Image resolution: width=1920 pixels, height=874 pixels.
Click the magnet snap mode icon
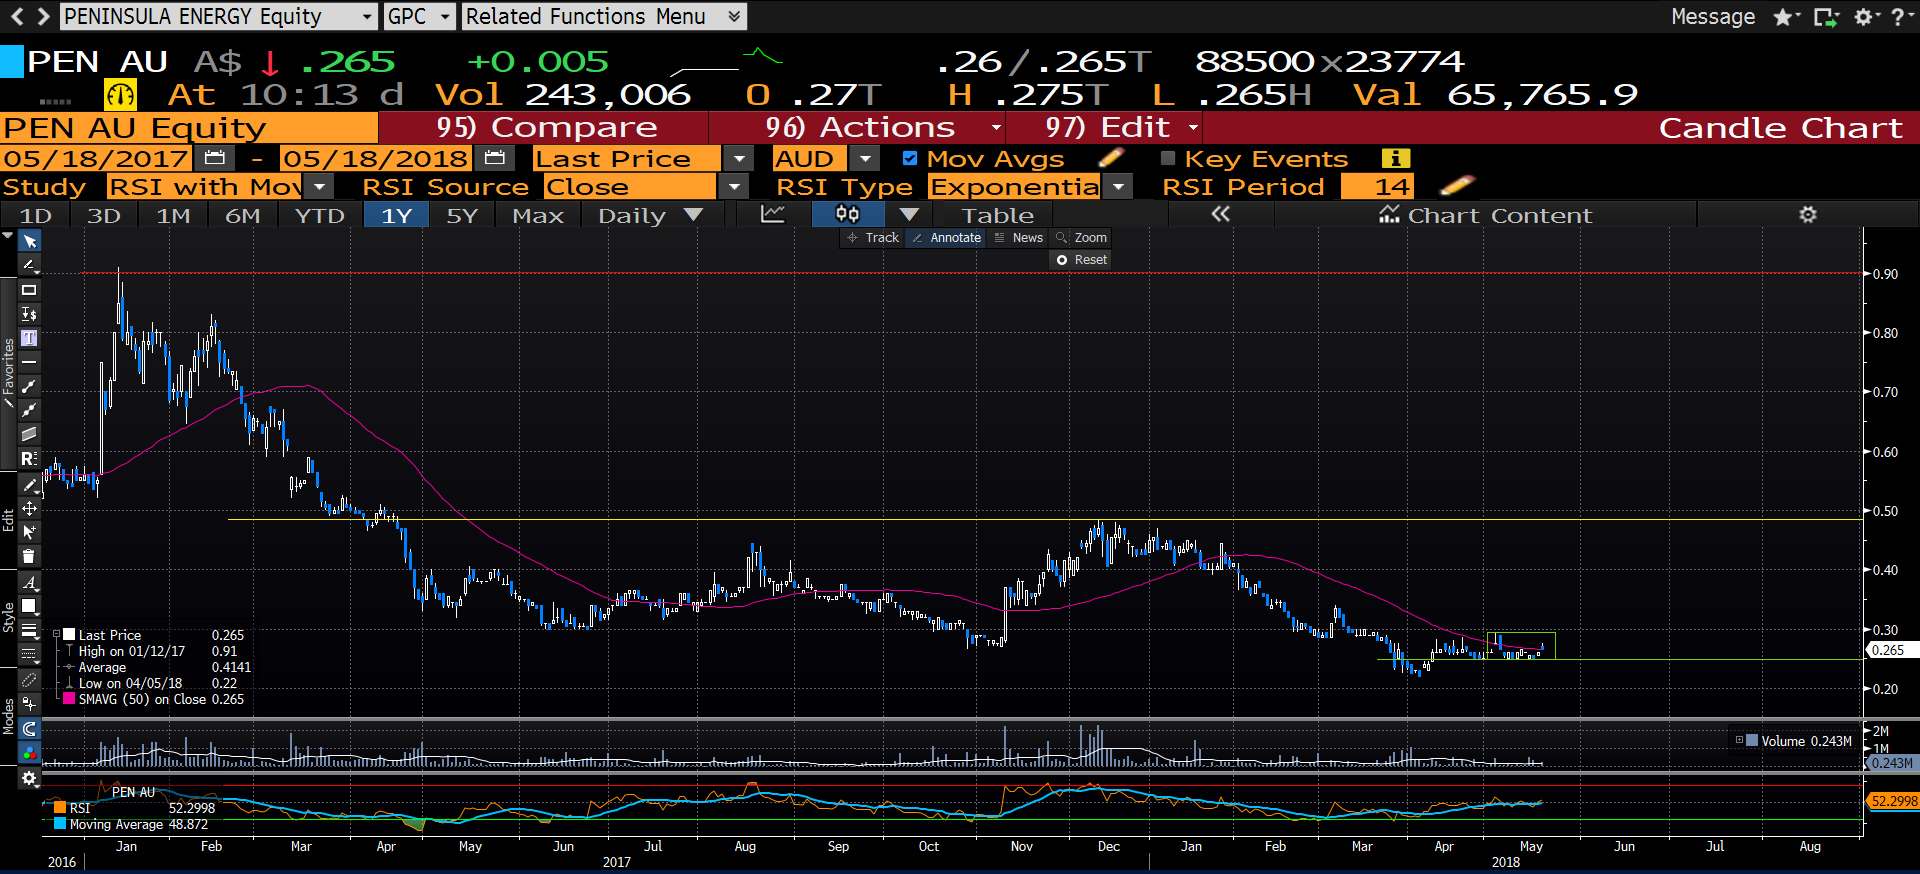tap(29, 729)
